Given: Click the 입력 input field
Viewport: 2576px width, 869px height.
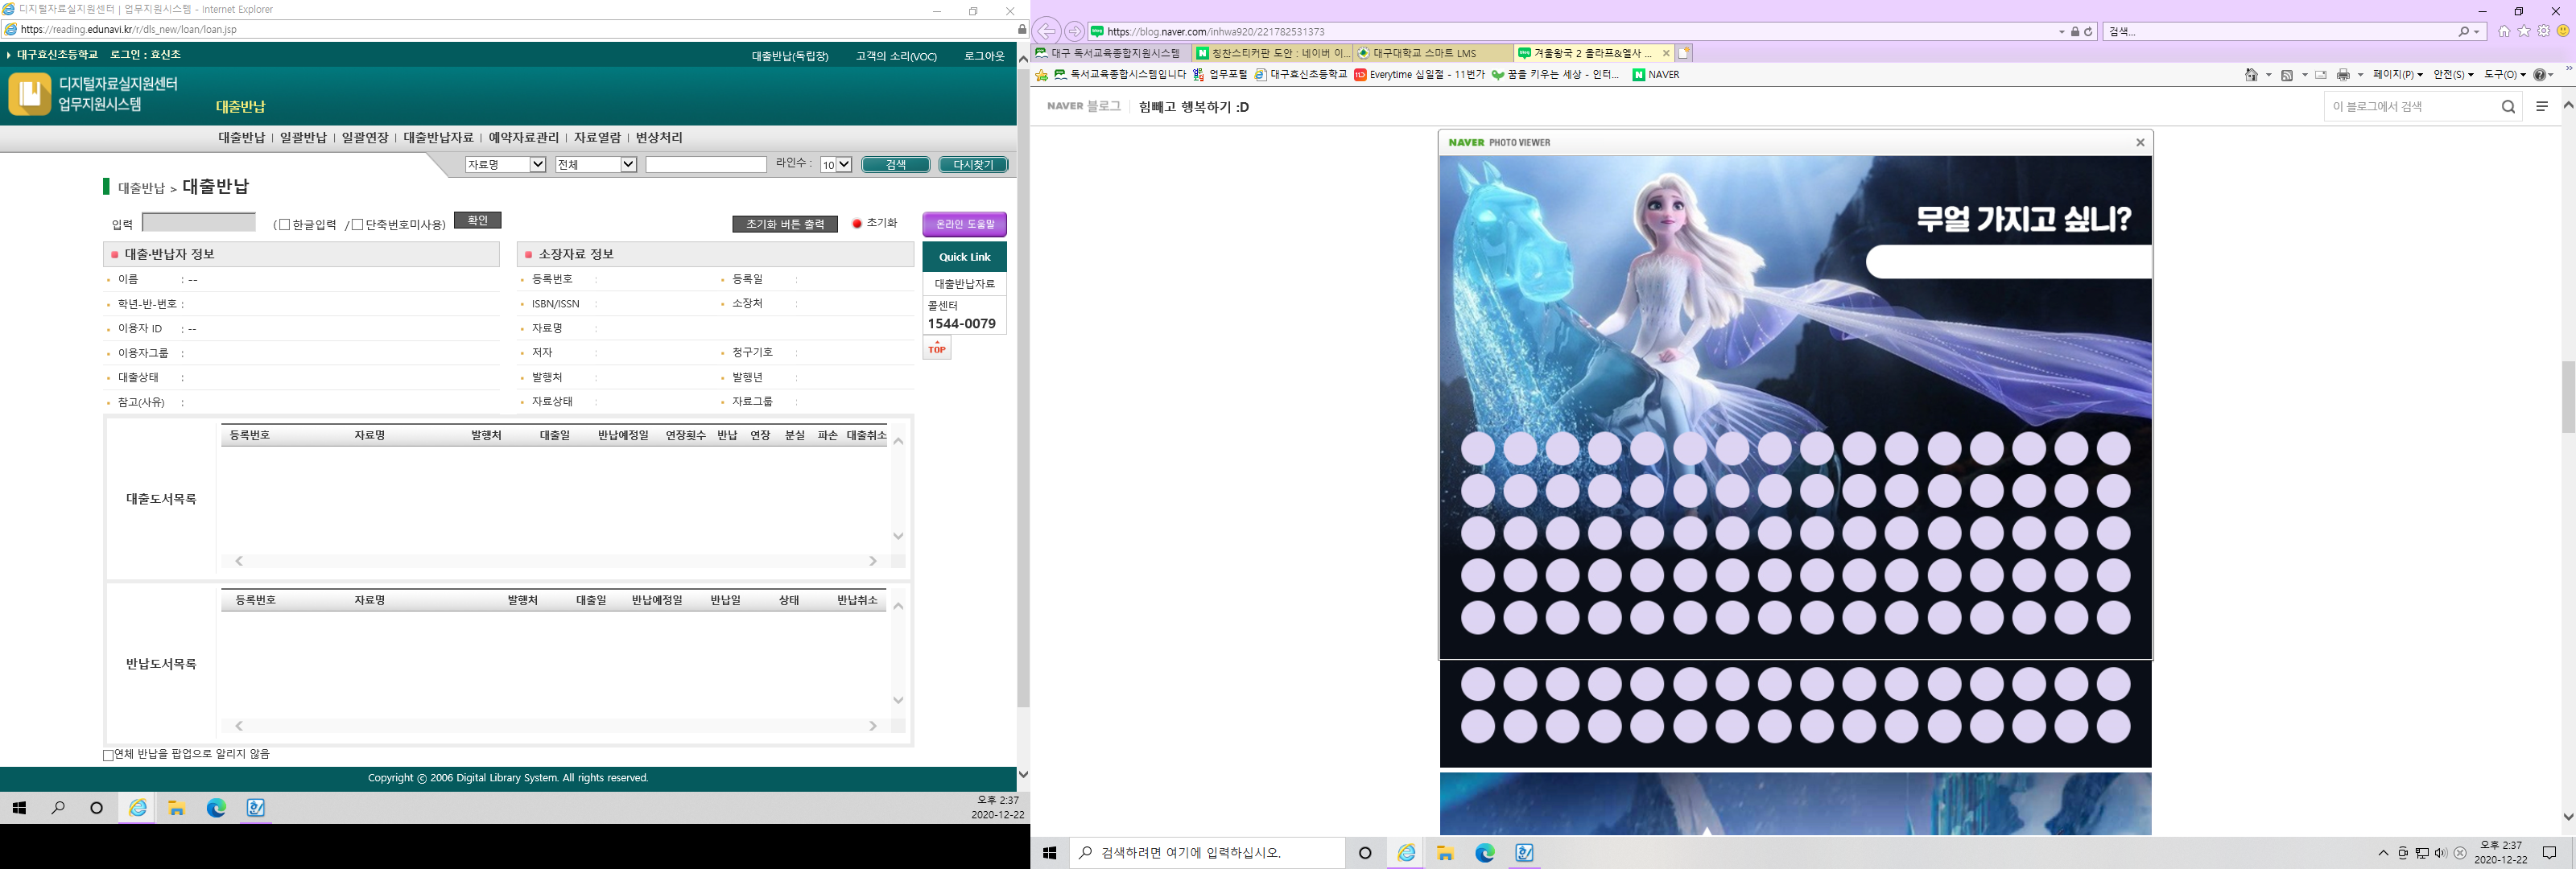Looking at the screenshot, I should 199,222.
